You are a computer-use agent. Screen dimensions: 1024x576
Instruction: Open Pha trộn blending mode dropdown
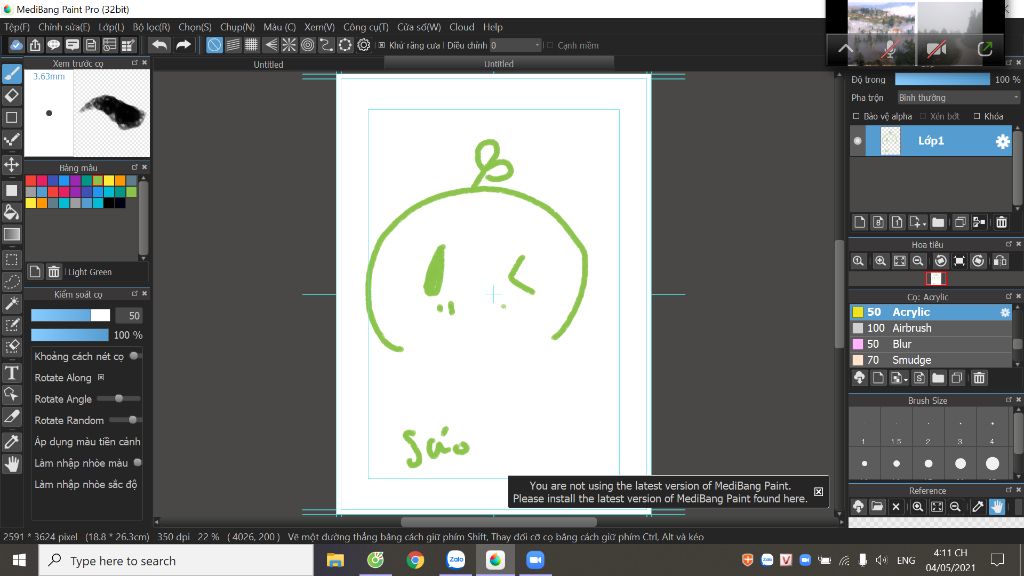(x=958, y=98)
